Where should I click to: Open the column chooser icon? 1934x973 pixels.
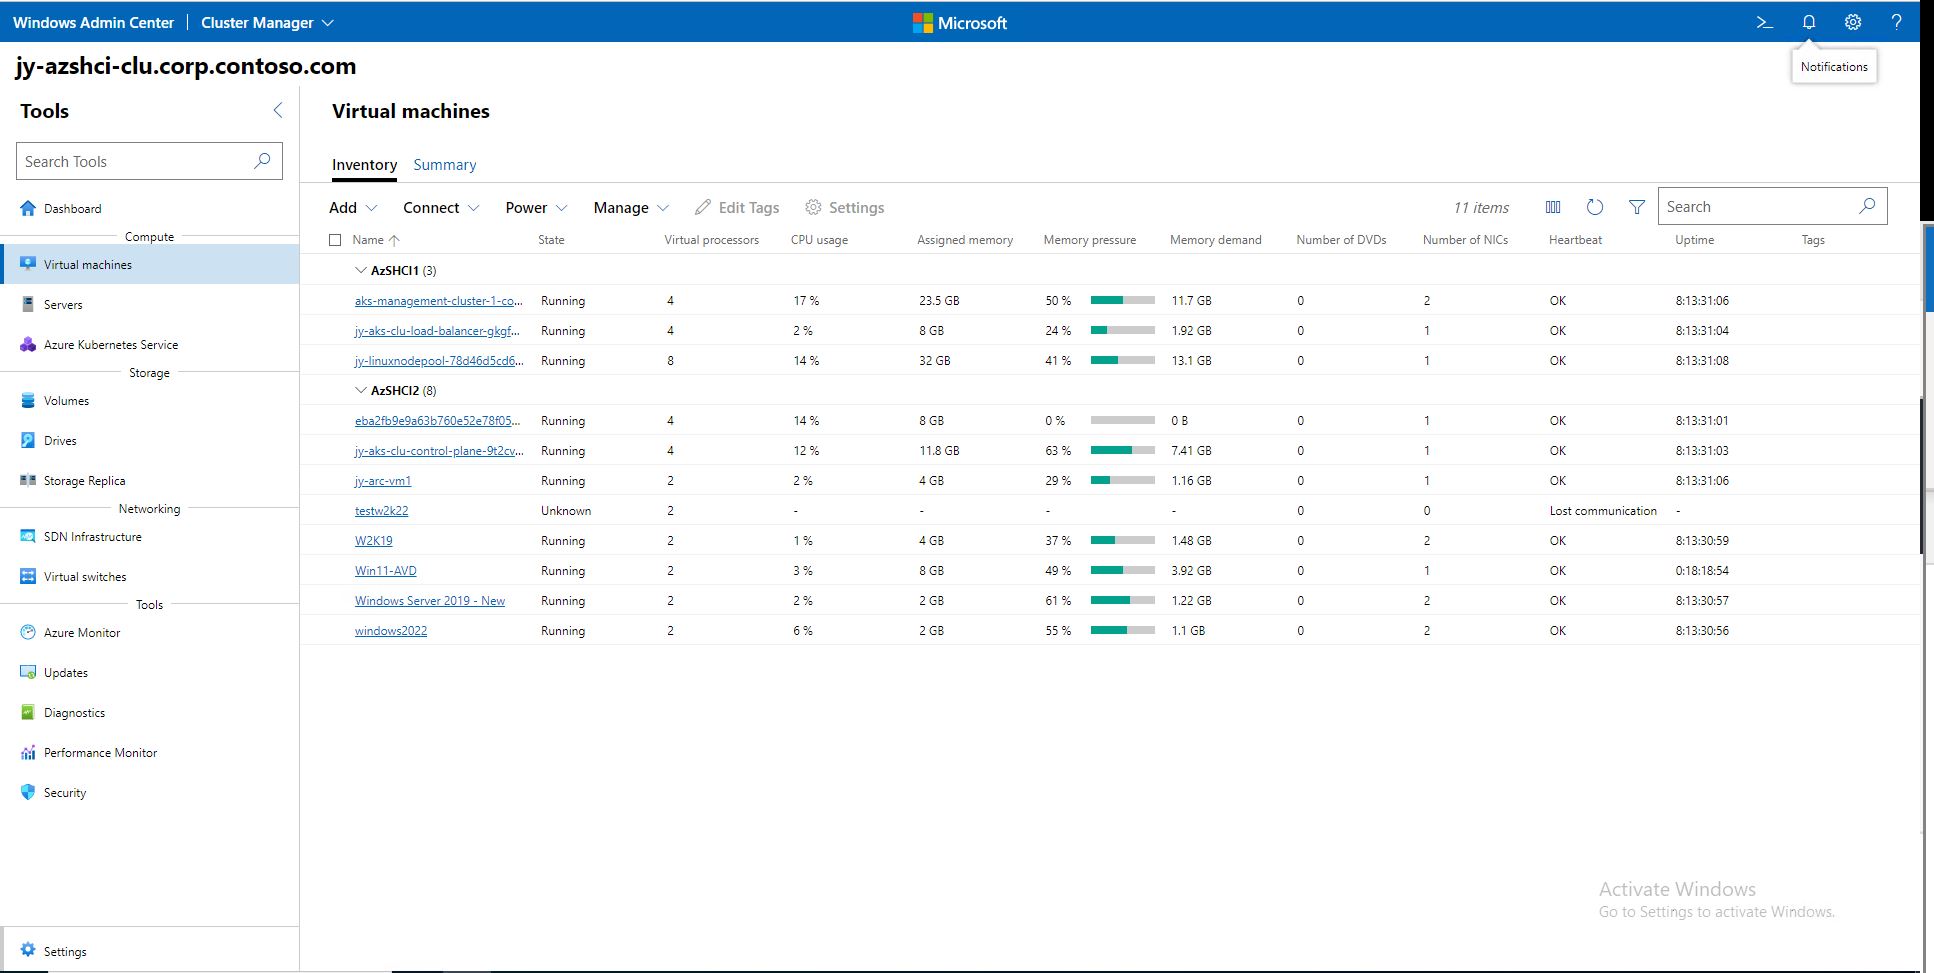[x=1553, y=207]
